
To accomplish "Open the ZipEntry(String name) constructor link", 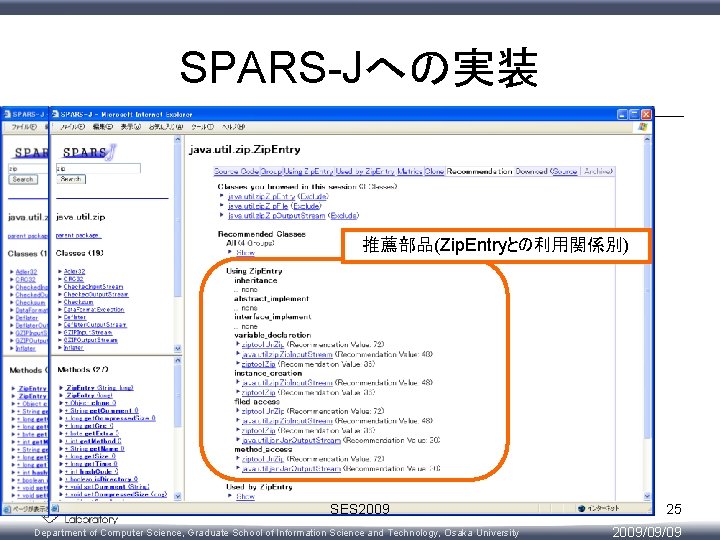I will pos(100,388).
